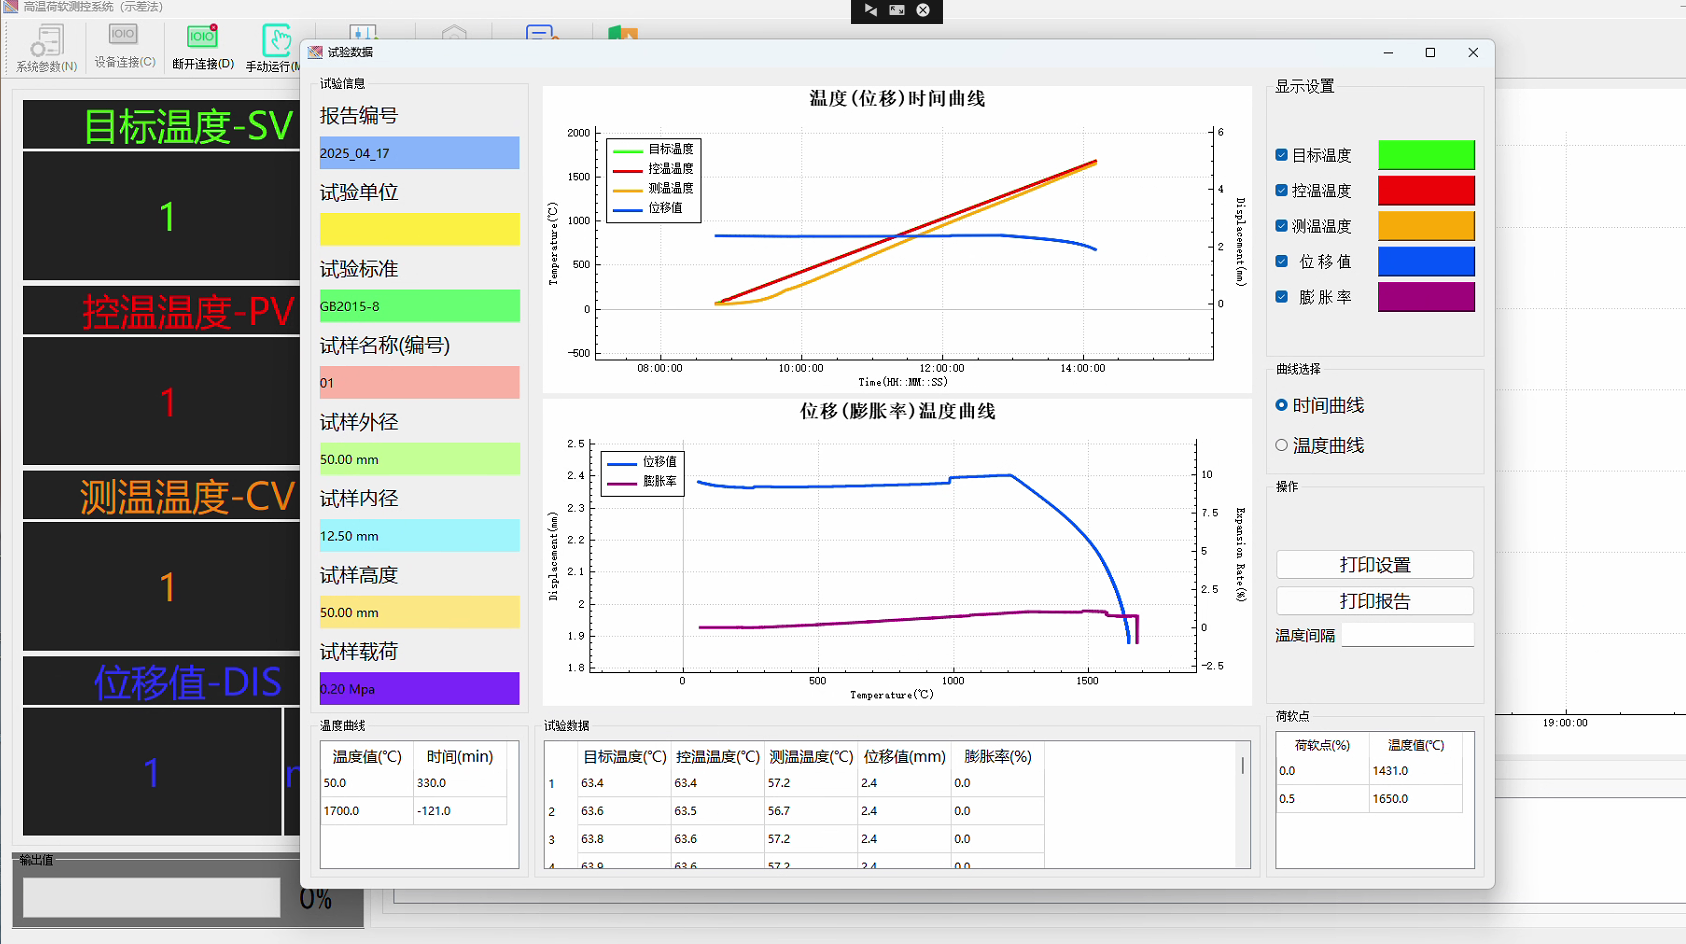The height and width of the screenshot is (944, 1686).
Task: Click 目标温度(℃) column header
Action: 624,757
